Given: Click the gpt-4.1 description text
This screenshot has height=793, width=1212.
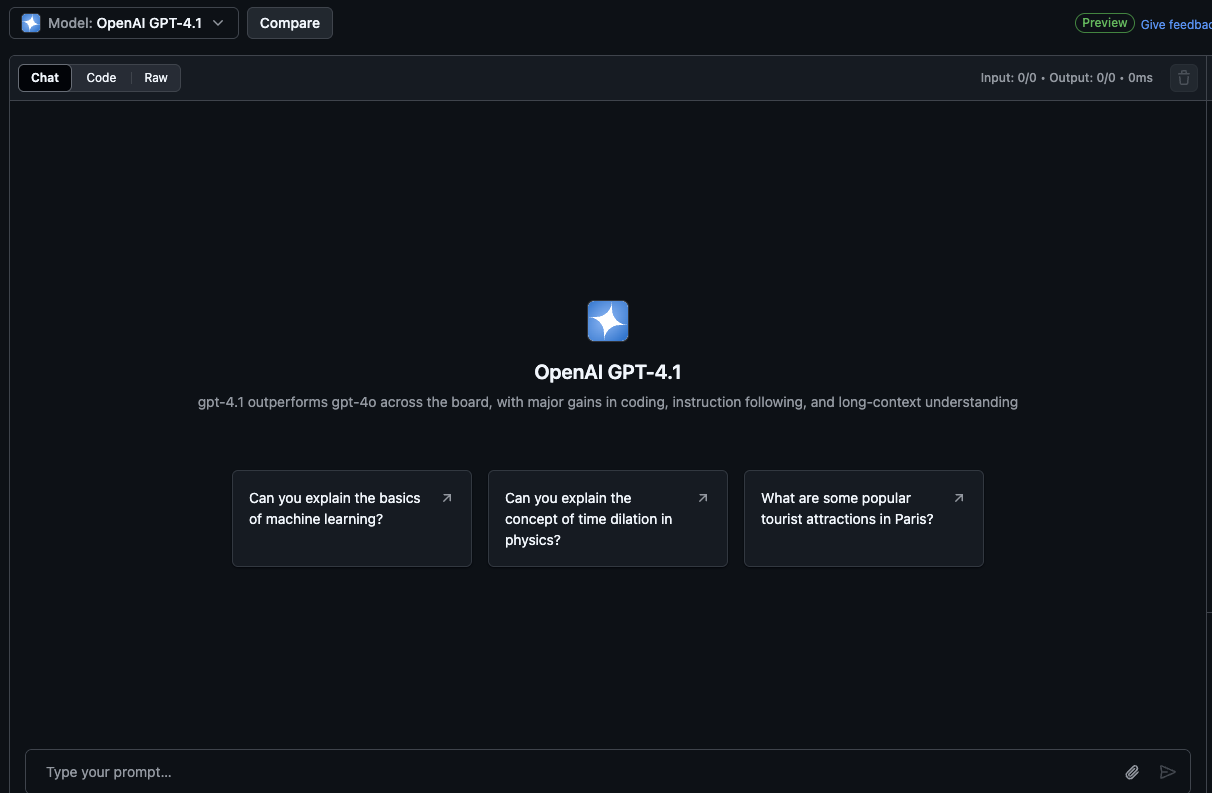Looking at the screenshot, I should click(608, 402).
